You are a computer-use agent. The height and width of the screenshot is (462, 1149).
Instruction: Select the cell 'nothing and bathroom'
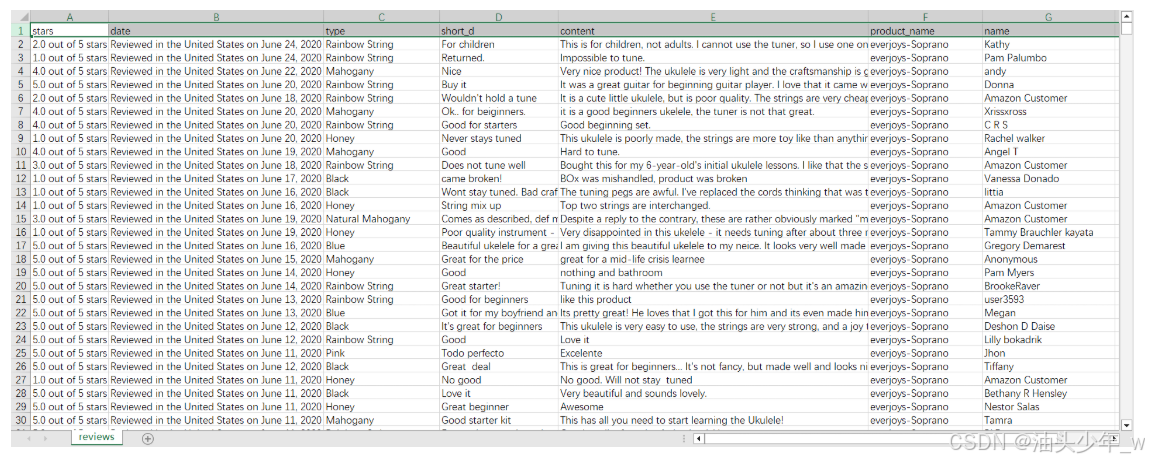[x=714, y=272]
